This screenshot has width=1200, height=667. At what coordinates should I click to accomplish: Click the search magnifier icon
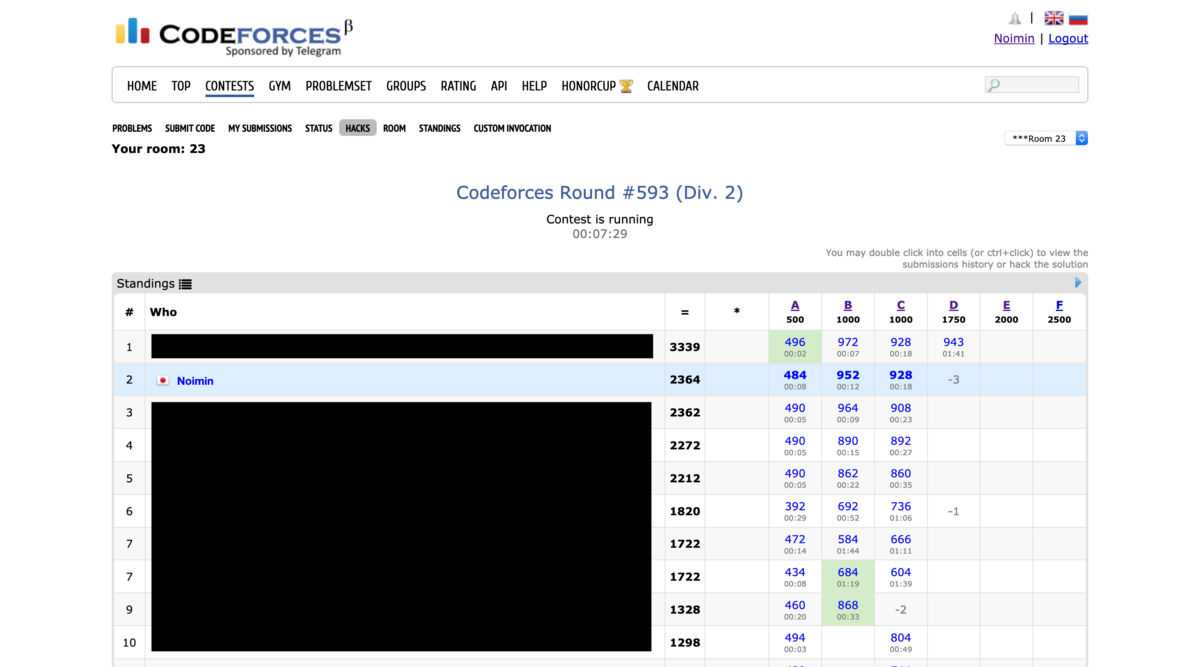(994, 86)
